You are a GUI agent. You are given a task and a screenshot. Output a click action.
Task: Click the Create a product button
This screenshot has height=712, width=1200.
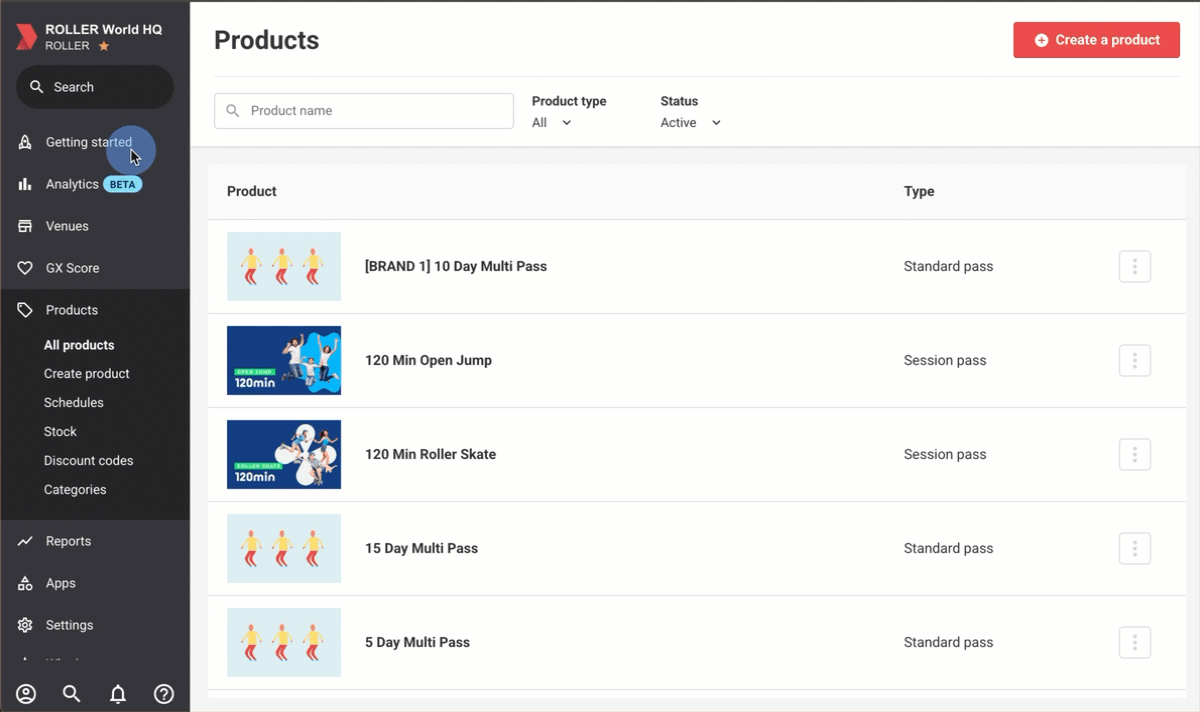[1096, 40]
